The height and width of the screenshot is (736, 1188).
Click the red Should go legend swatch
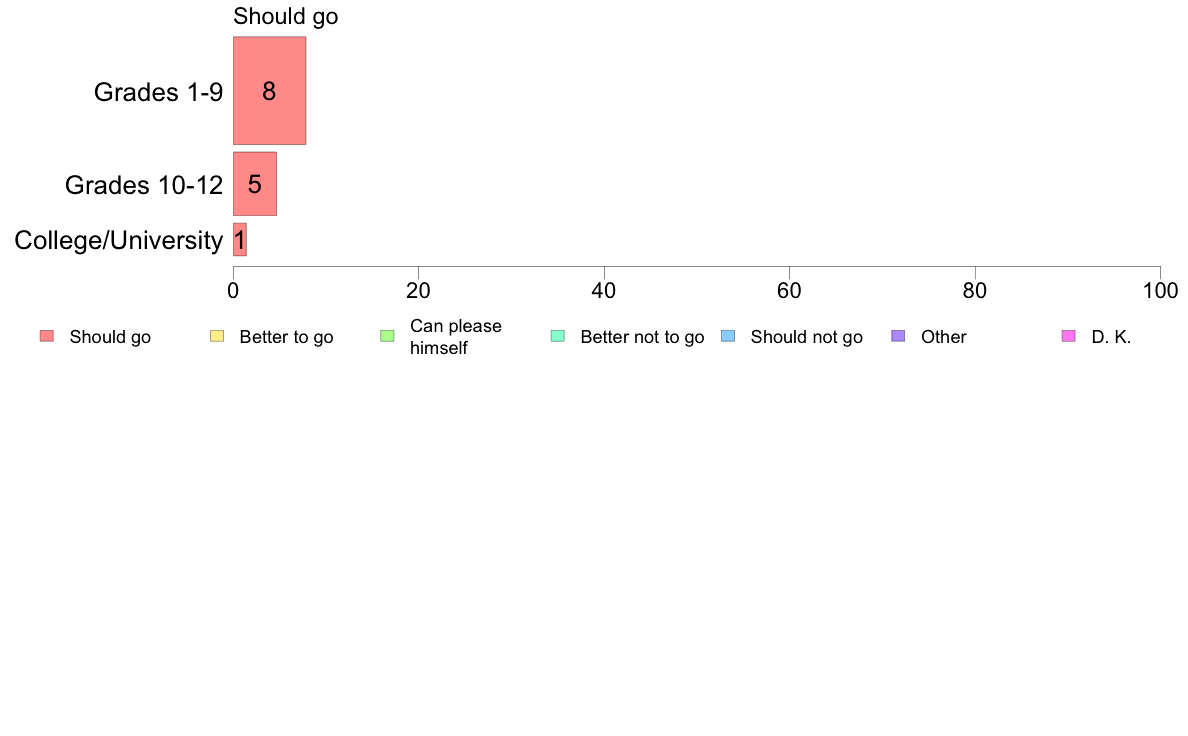click(x=47, y=336)
